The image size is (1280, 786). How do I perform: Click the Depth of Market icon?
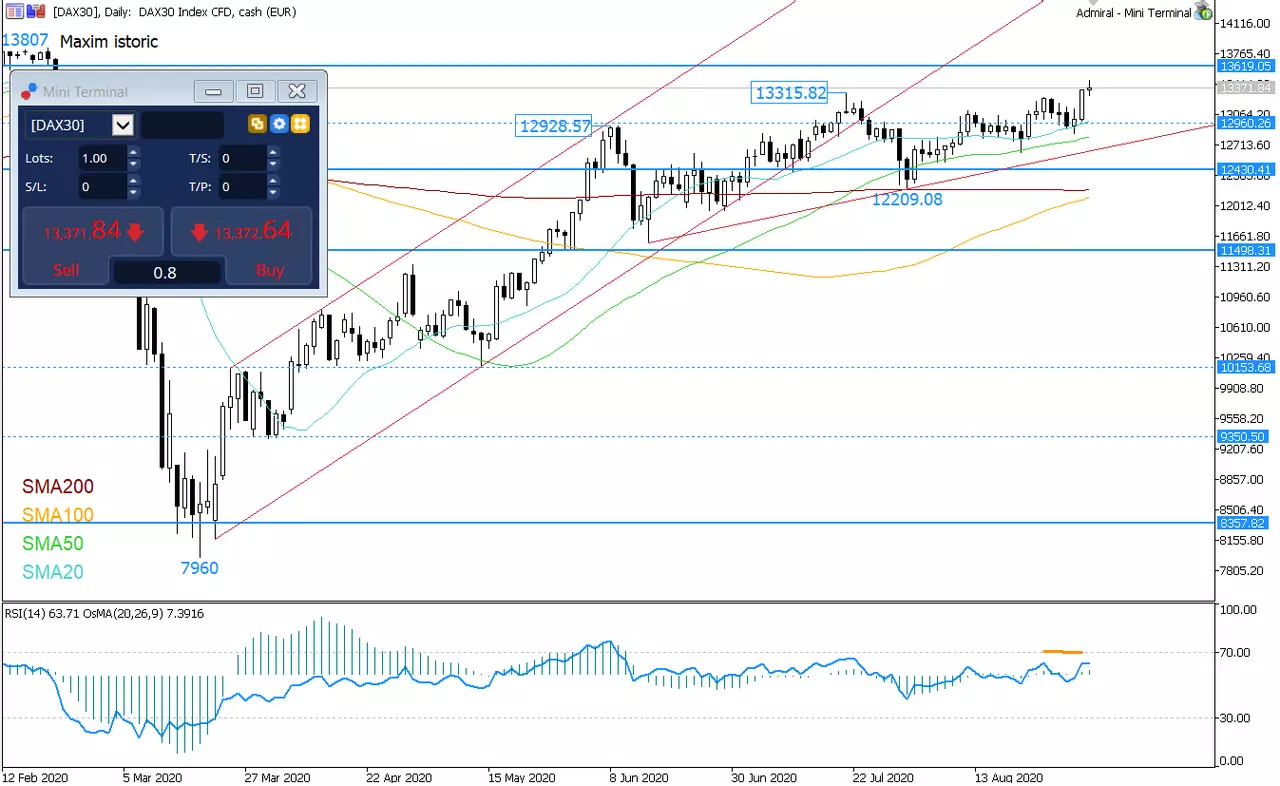(x=35, y=11)
